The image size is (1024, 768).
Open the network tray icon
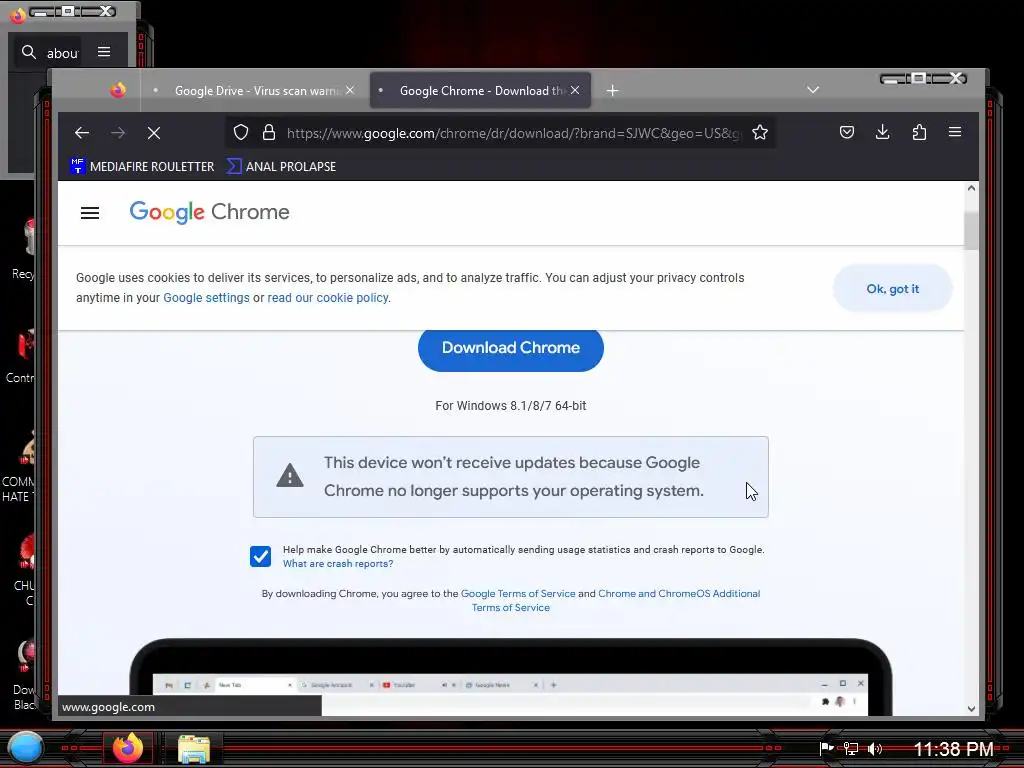[x=850, y=748]
